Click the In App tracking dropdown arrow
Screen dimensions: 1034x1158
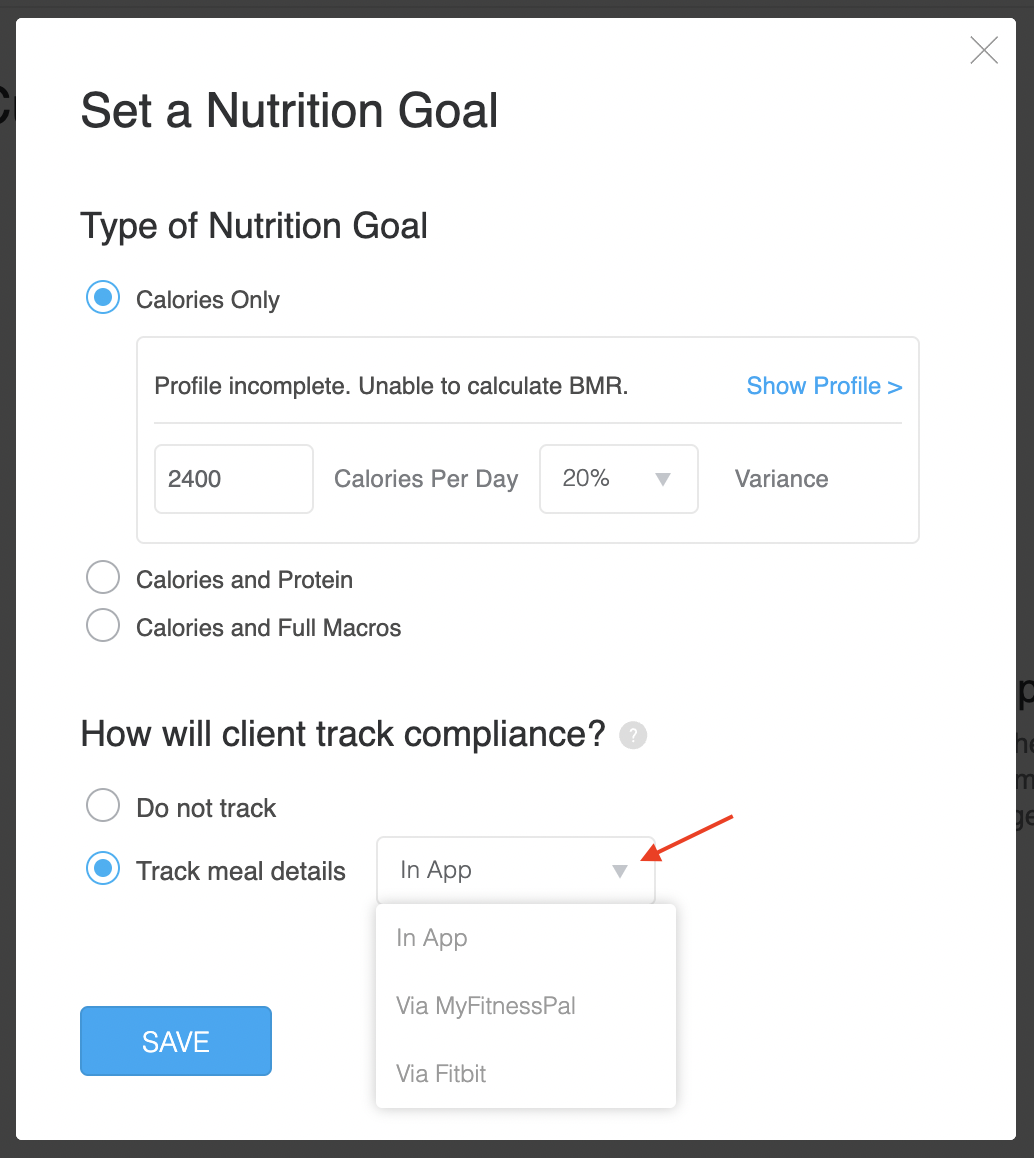(x=620, y=871)
